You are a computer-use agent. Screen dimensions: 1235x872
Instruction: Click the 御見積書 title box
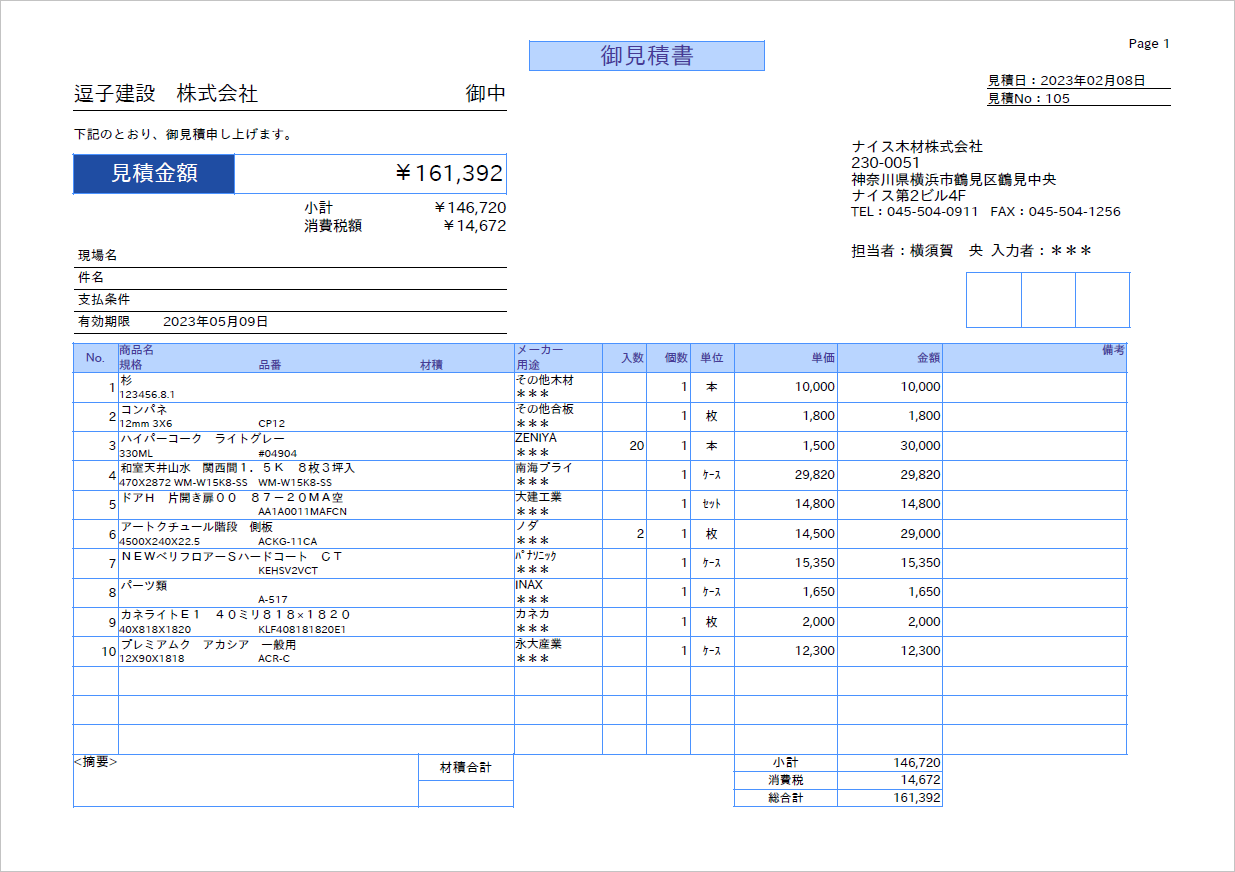(x=646, y=56)
